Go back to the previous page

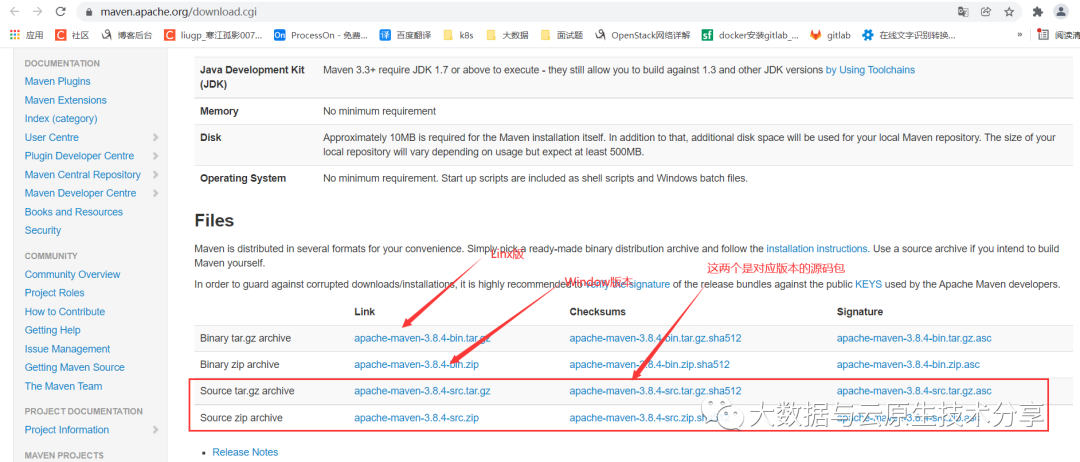(14, 12)
